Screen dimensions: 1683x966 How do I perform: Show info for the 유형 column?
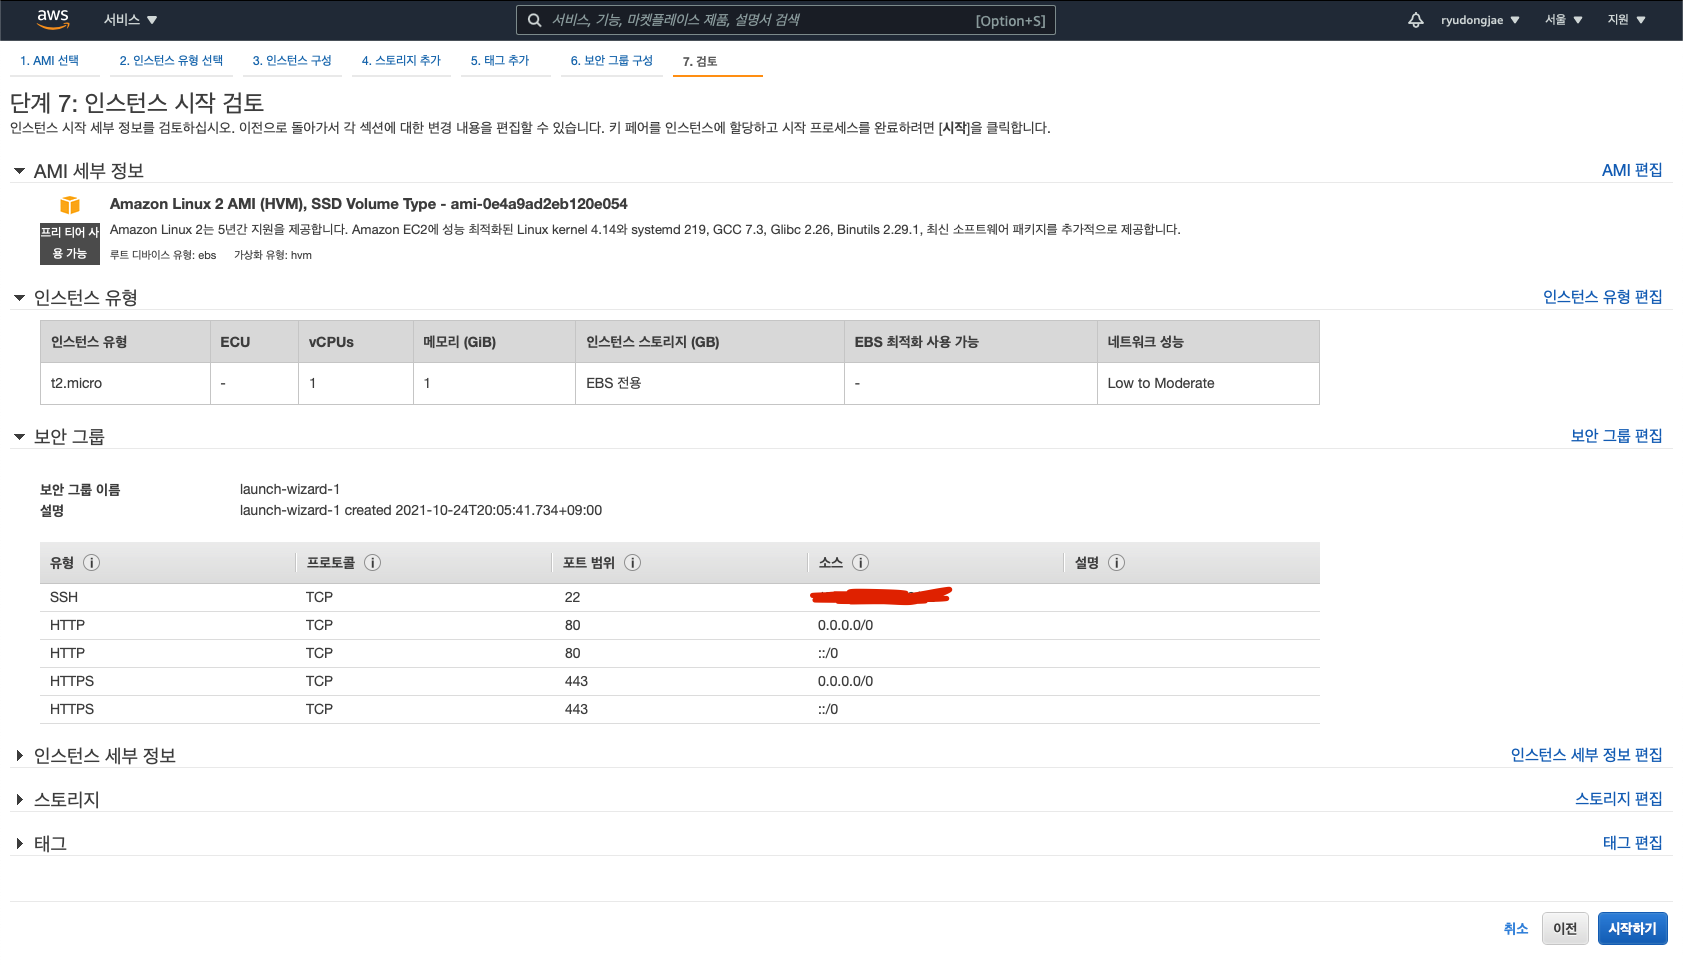point(91,563)
